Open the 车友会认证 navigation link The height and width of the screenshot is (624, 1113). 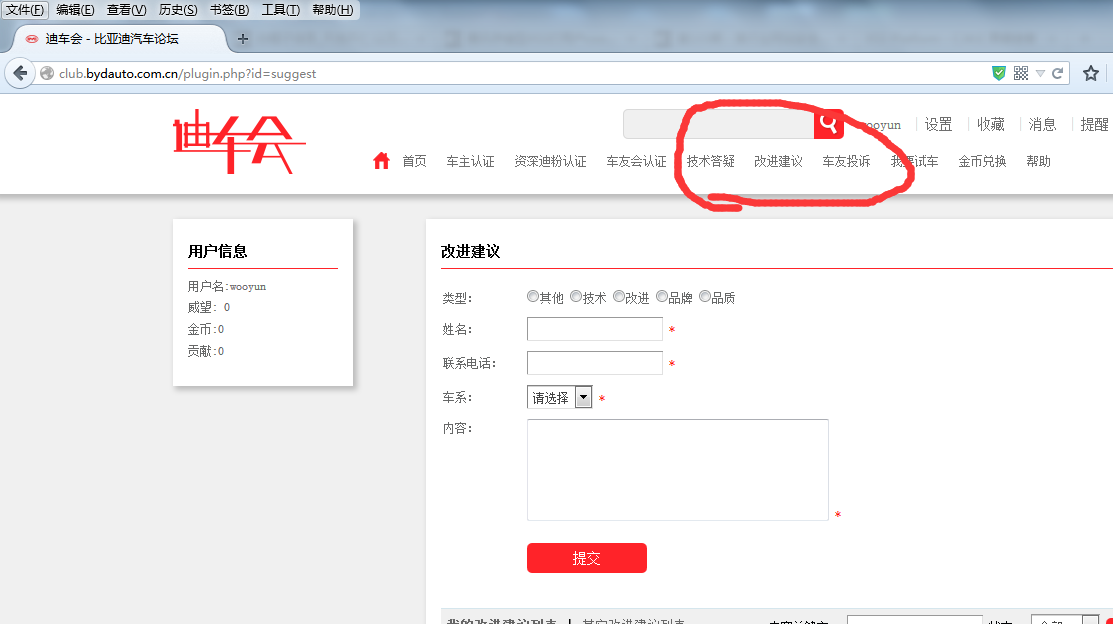(636, 161)
